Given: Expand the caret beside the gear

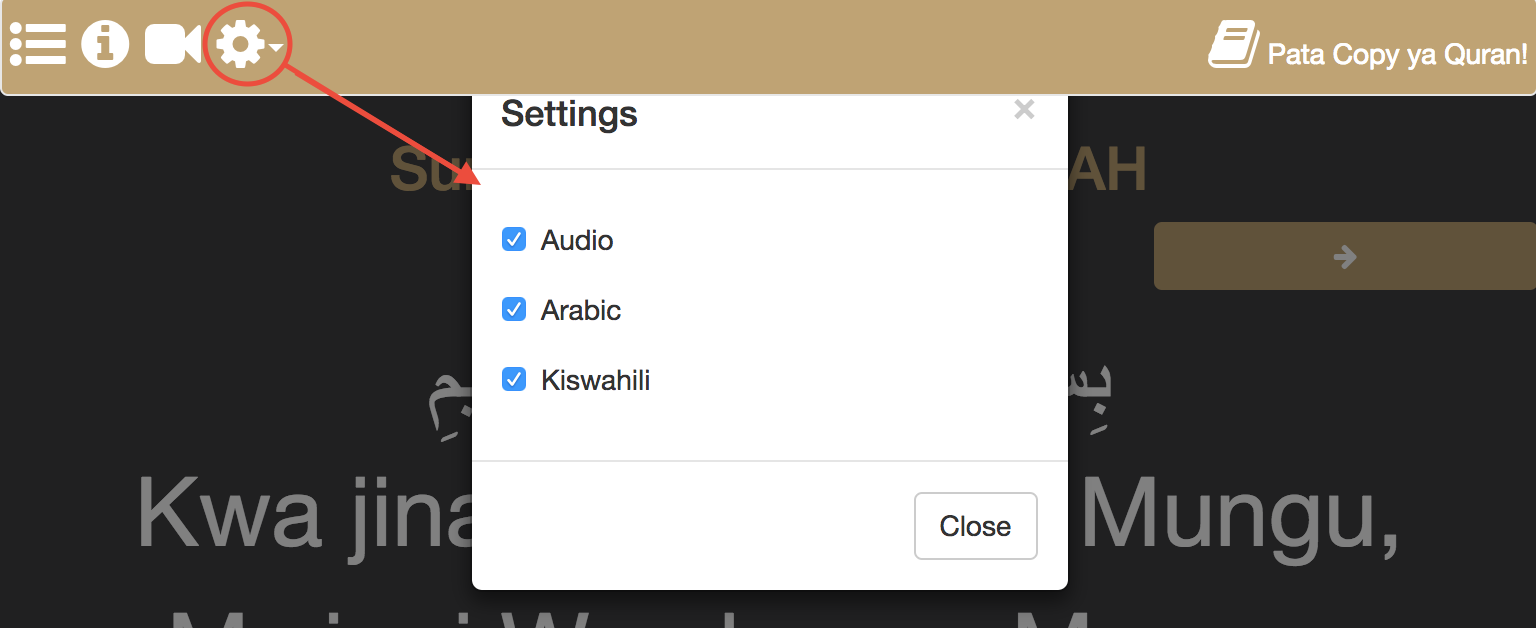Looking at the screenshot, I should (x=276, y=46).
